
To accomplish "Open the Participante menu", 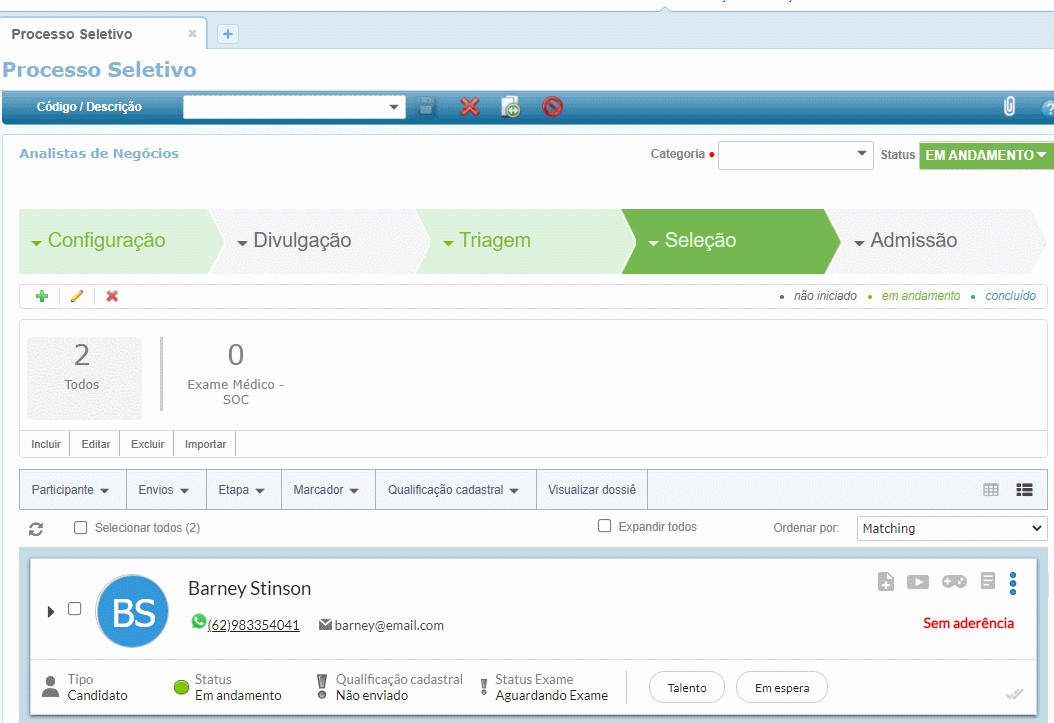I will click(70, 490).
